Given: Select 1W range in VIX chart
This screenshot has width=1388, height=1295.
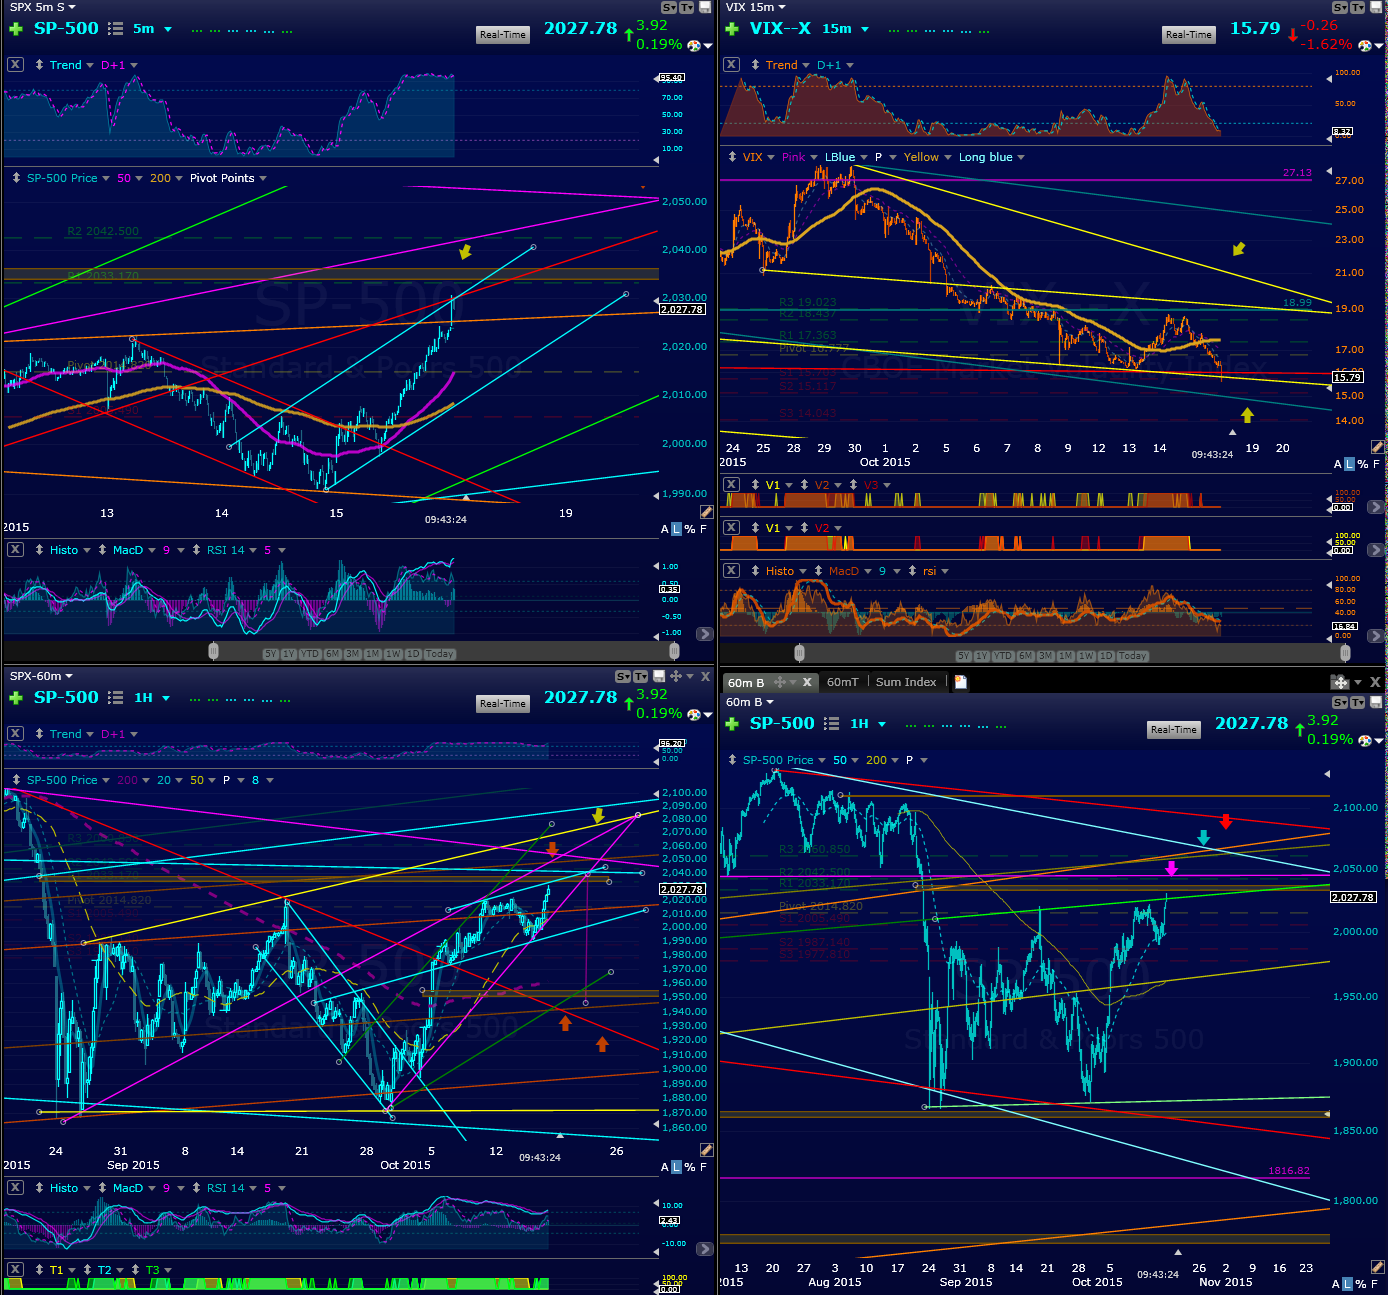Looking at the screenshot, I should pos(1084,656).
